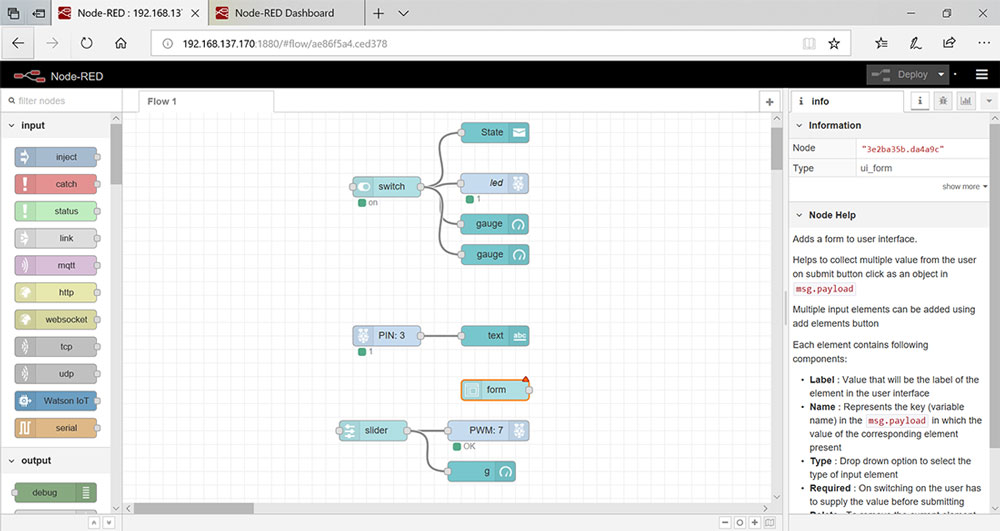The width and height of the screenshot is (1000, 531).
Task: Add a new flow tab with plus
Action: coord(769,102)
